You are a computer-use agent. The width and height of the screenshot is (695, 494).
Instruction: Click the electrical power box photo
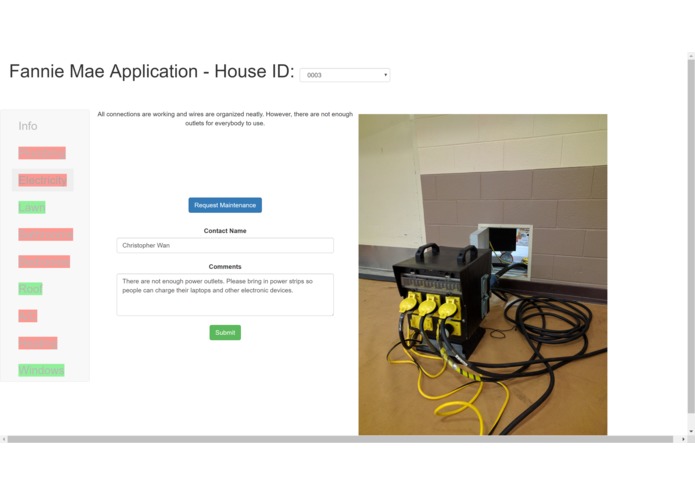pyautogui.click(x=483, y=275)
